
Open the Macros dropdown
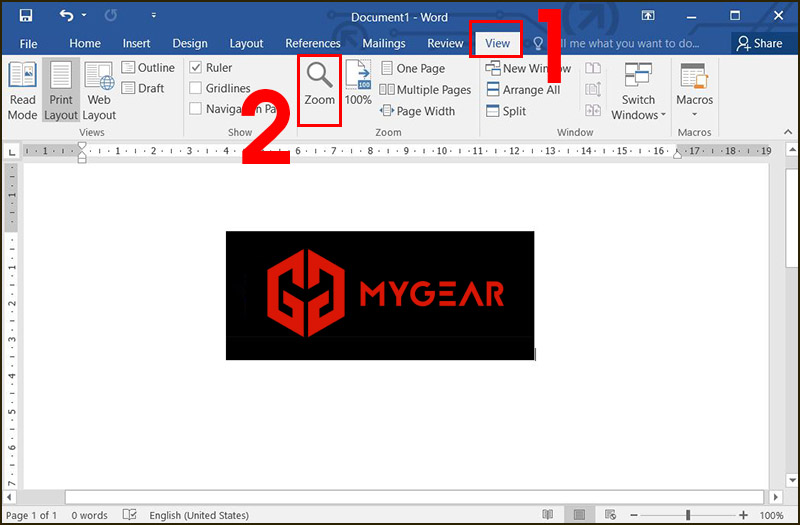pyautogui.click(x=694, y=89)
